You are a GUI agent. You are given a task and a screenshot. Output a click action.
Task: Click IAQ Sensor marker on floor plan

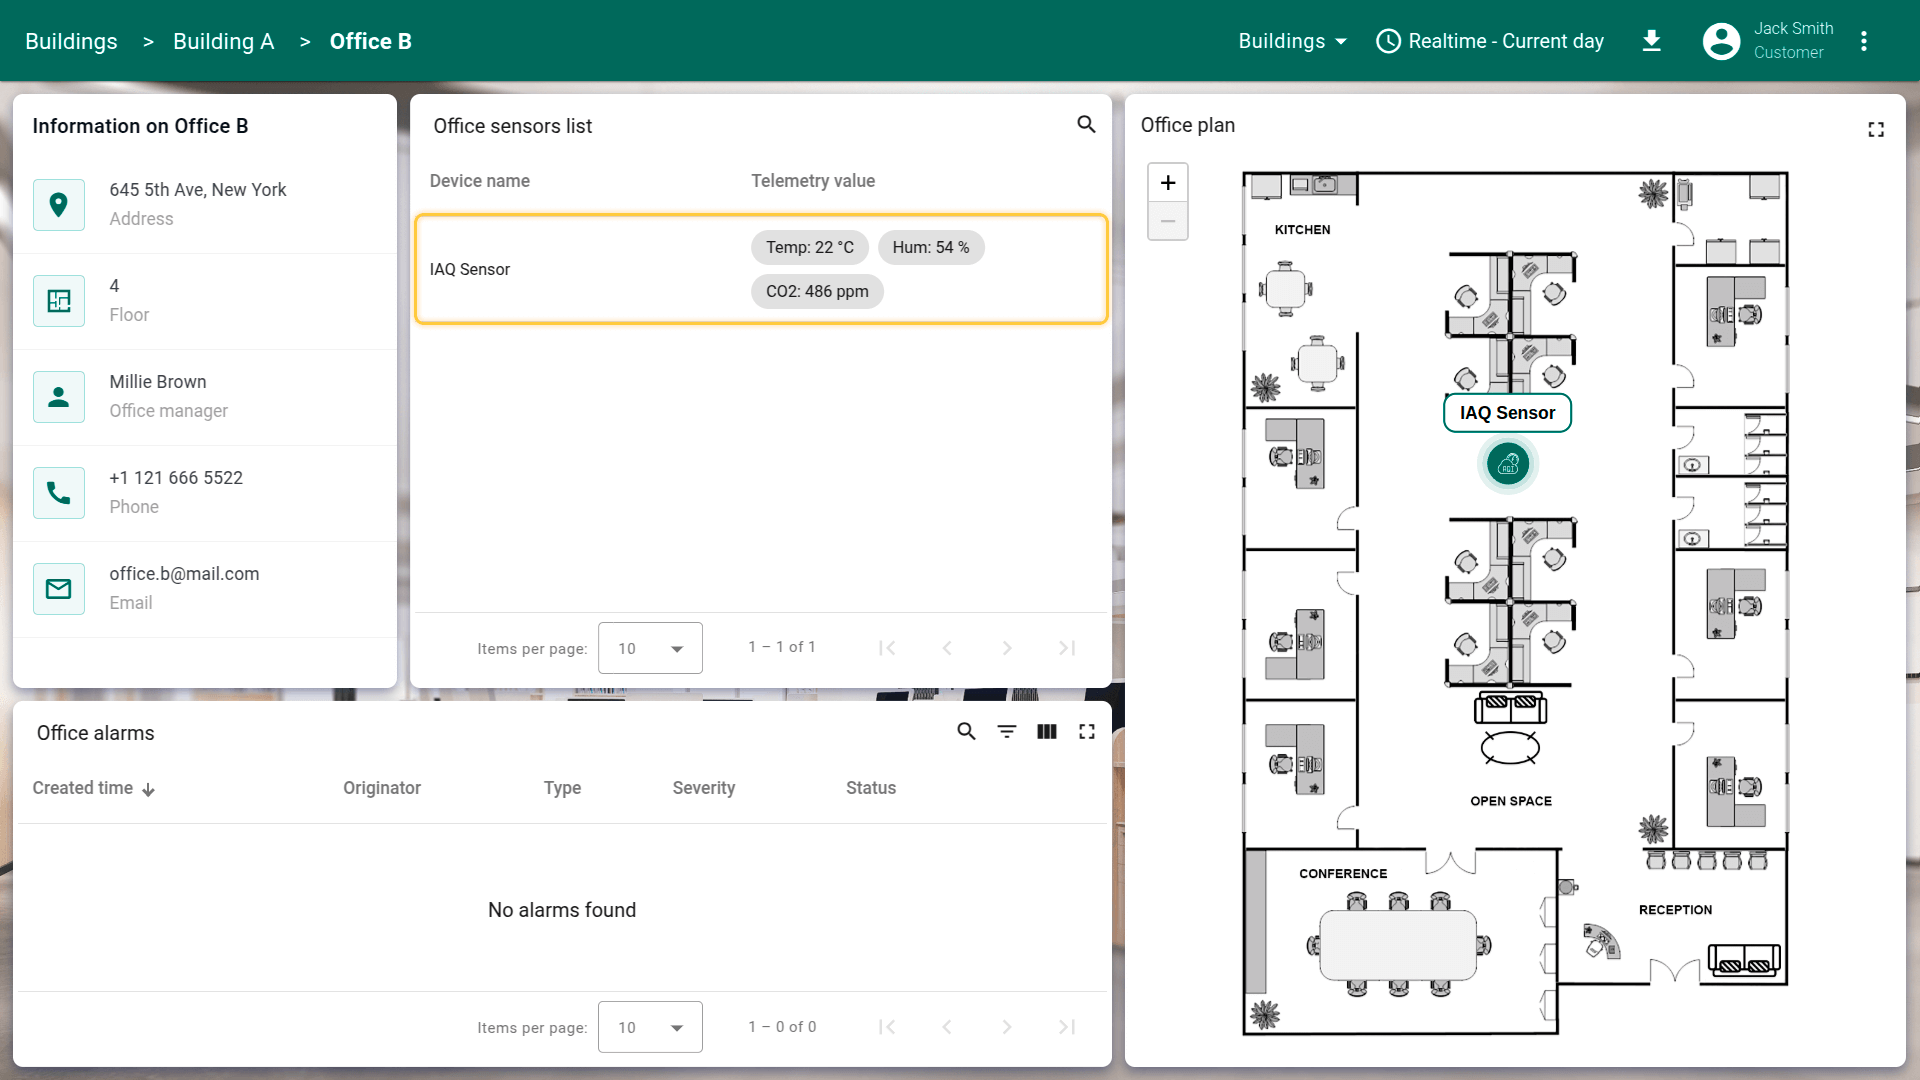click(x=1508, y=464)
